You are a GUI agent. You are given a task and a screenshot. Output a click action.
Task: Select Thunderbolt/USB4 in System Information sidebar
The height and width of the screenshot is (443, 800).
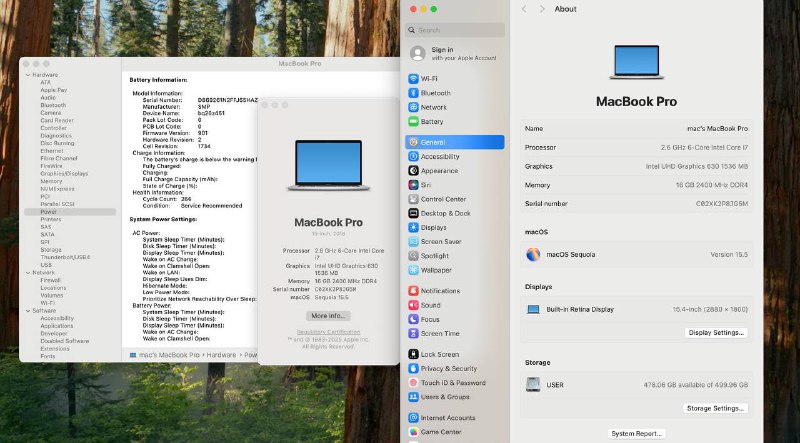point(65,257)
